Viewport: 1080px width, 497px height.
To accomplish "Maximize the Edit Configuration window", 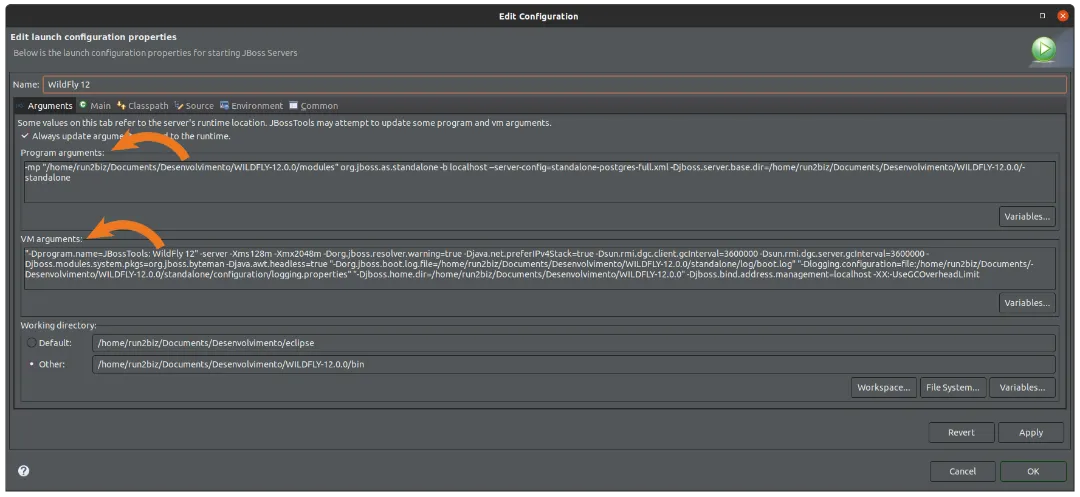I will [x=1042, y=16].
